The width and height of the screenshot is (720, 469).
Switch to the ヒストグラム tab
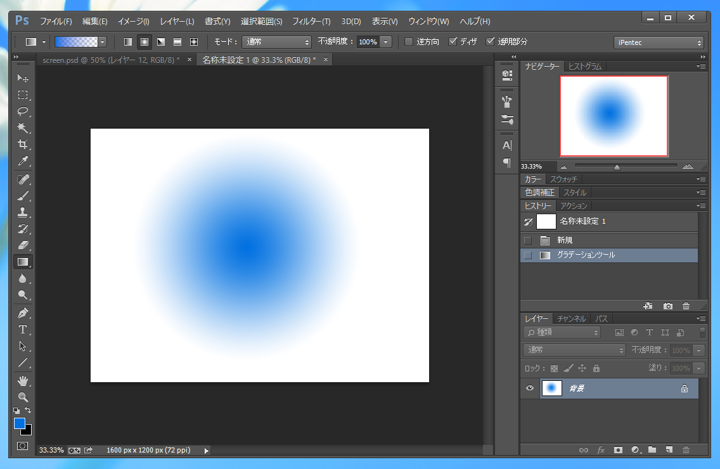pyautogui.click(x=585, y=67)
